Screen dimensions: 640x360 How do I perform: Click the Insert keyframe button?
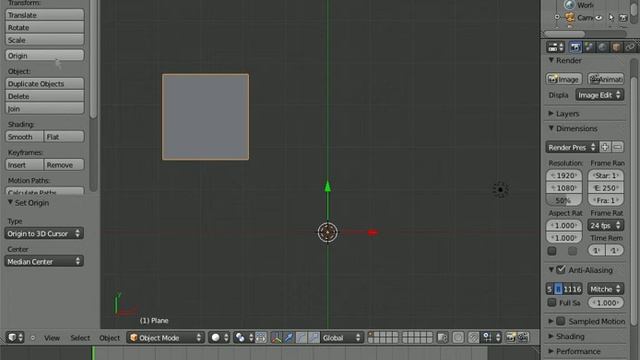click(x=24, y=165)
